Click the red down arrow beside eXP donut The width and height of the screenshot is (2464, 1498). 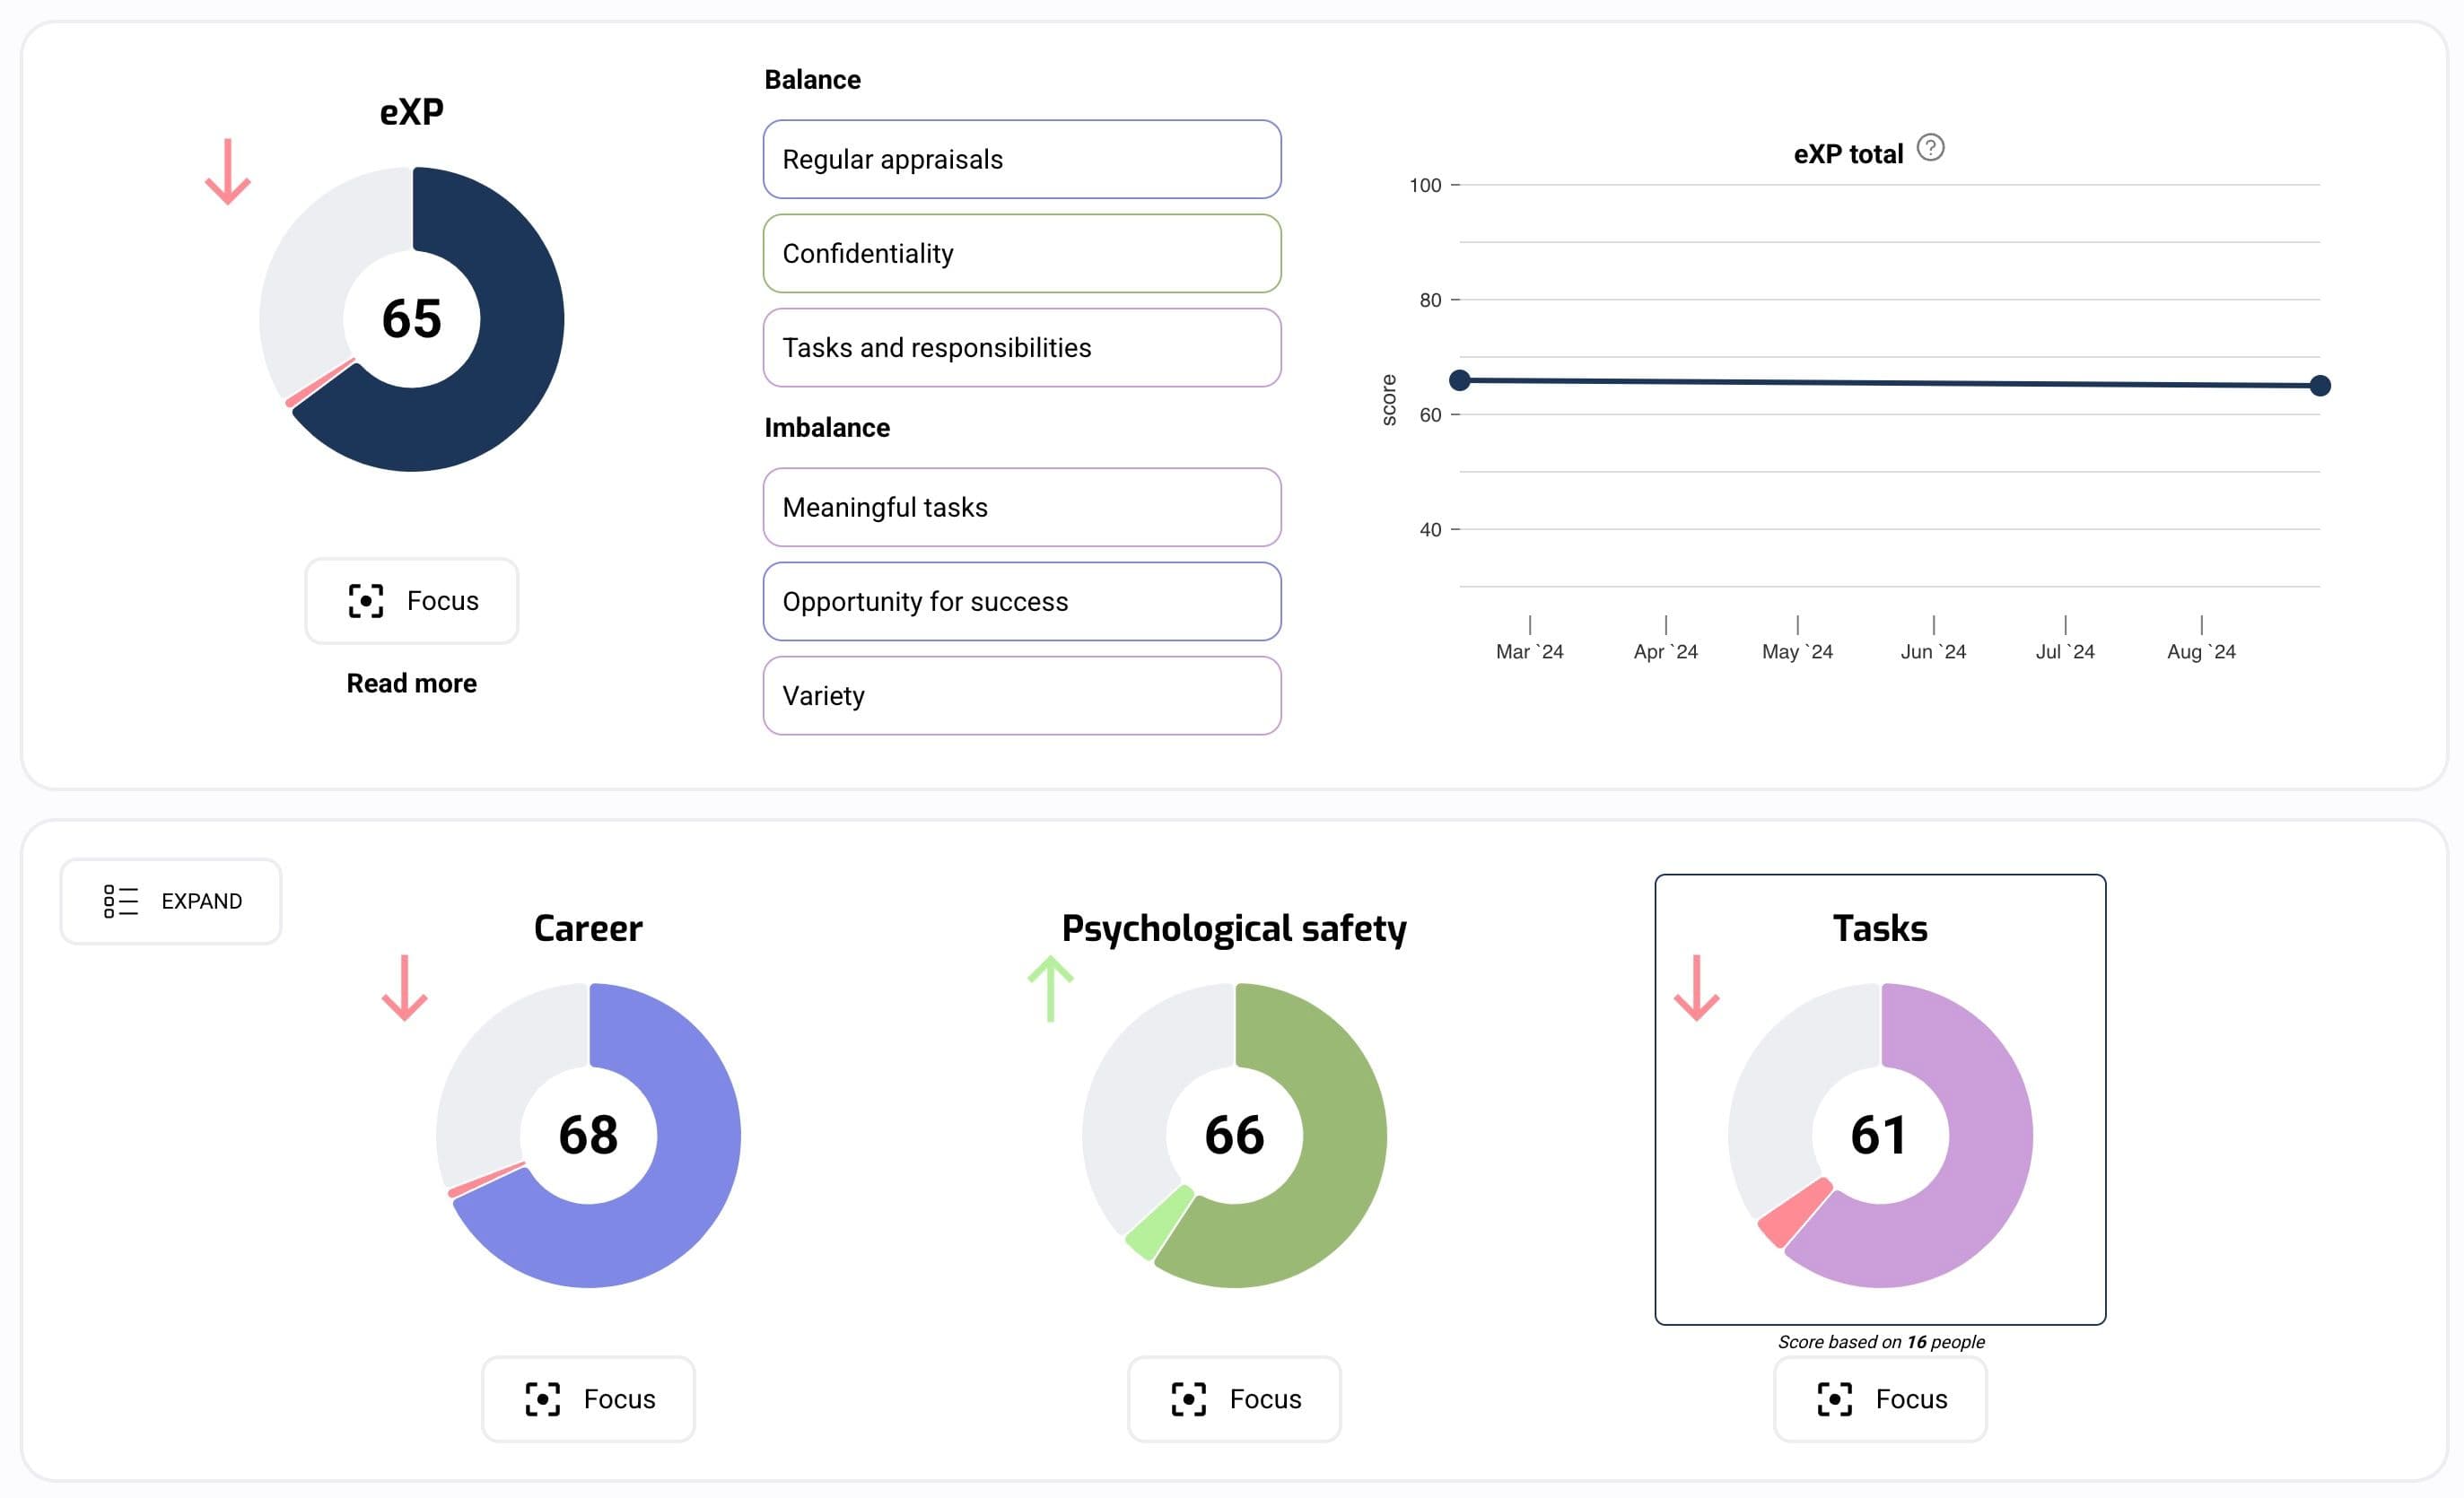tap(228, 172)
